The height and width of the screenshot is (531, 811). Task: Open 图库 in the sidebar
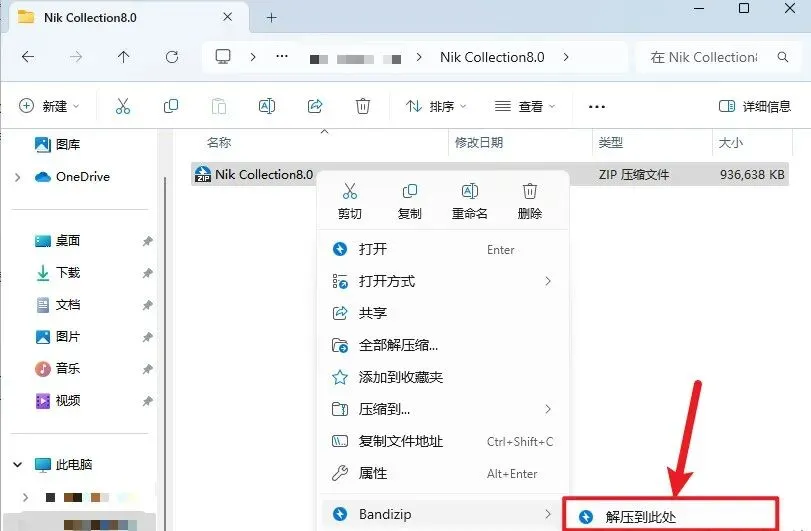(57, 144)
